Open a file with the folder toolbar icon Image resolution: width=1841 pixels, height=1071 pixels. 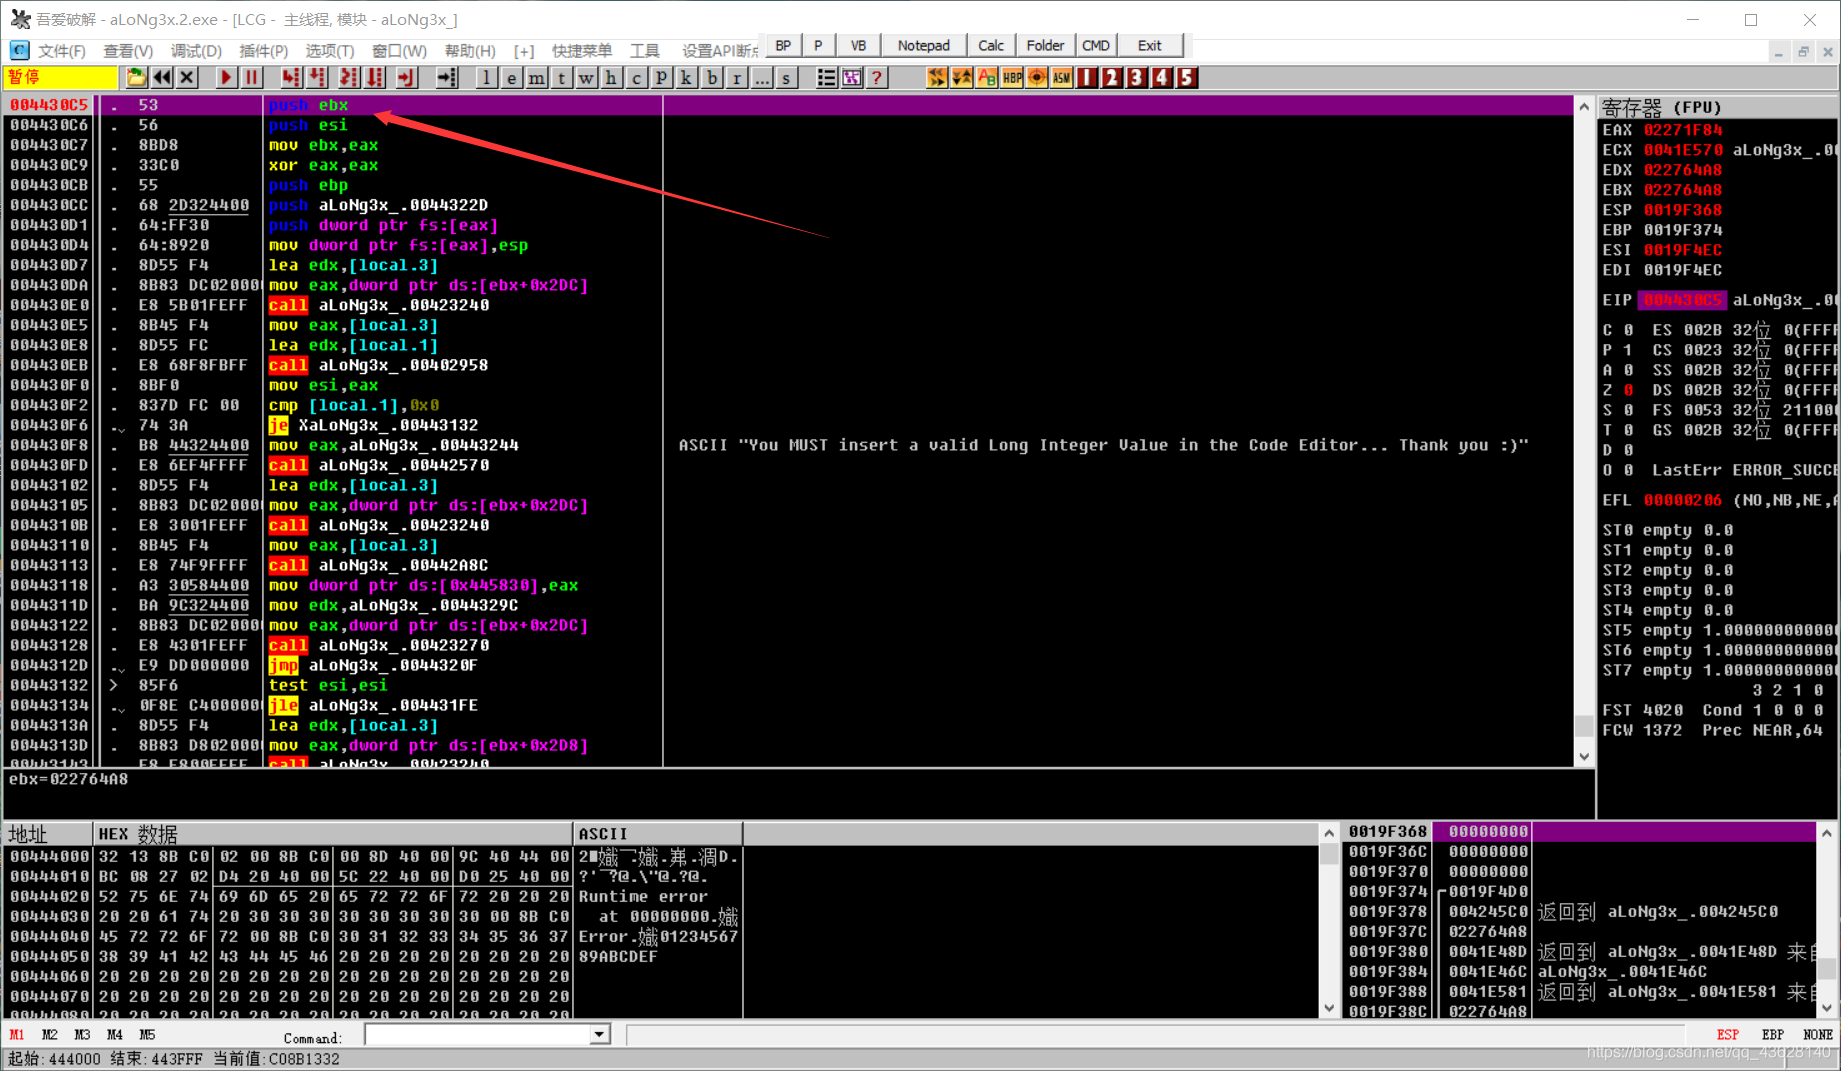coord(136,77)
